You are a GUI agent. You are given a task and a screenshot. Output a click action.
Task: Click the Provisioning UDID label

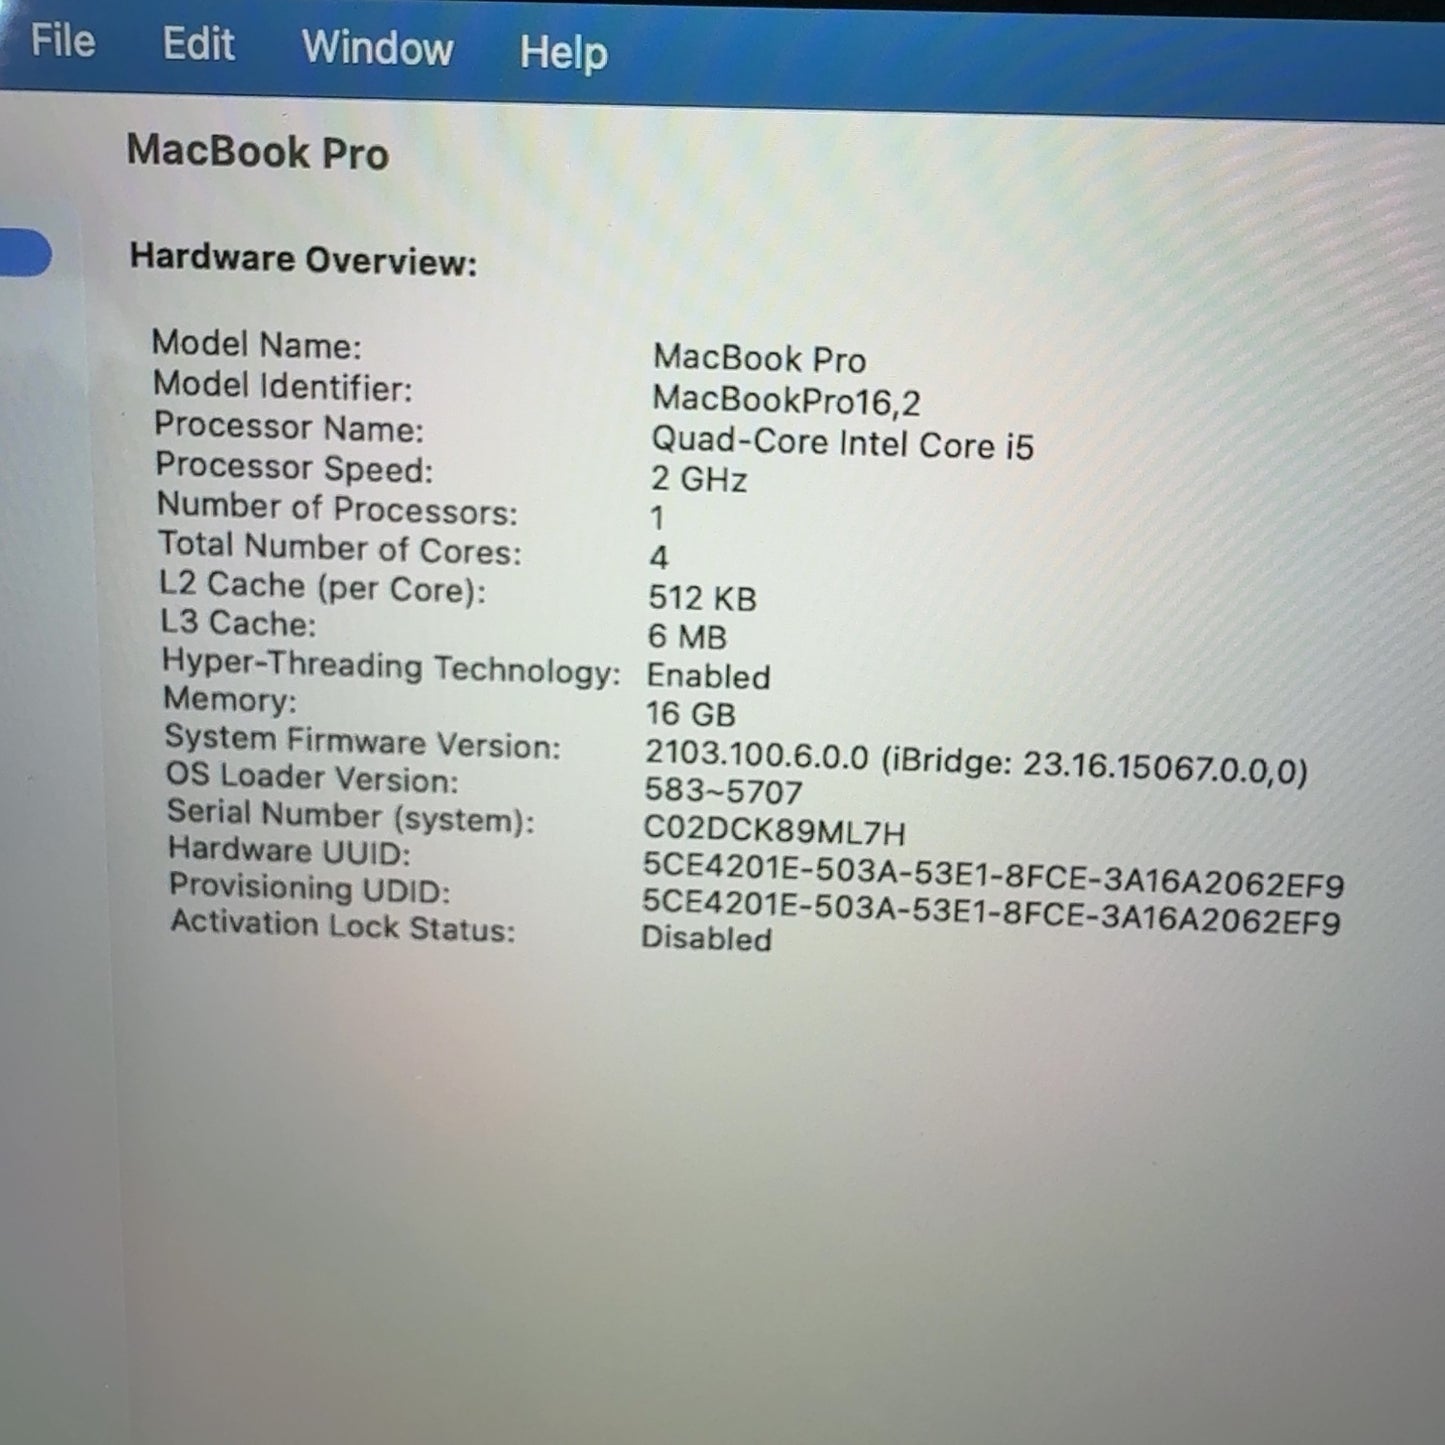coord(309,888)
